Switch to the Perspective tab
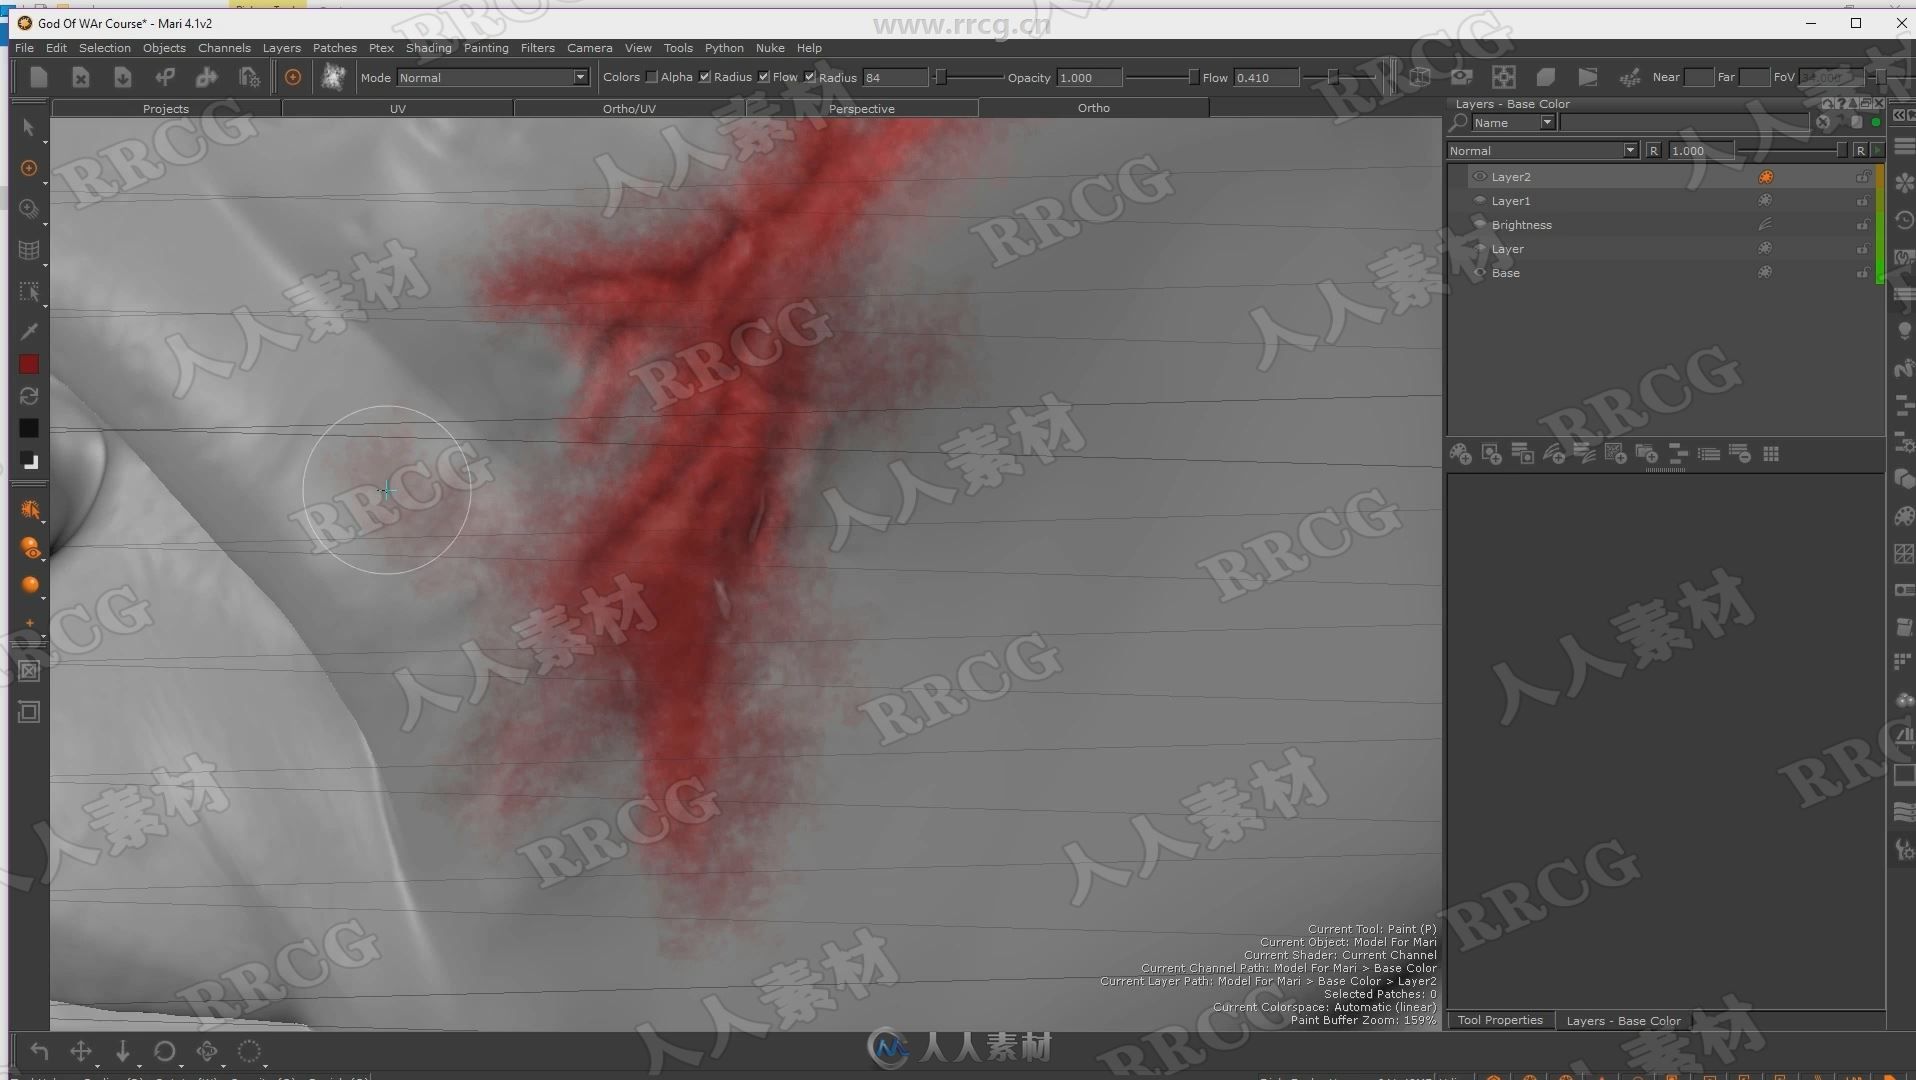This screenshot has width=1916, height=1080. pyautogui.click(x=862, y=108)
